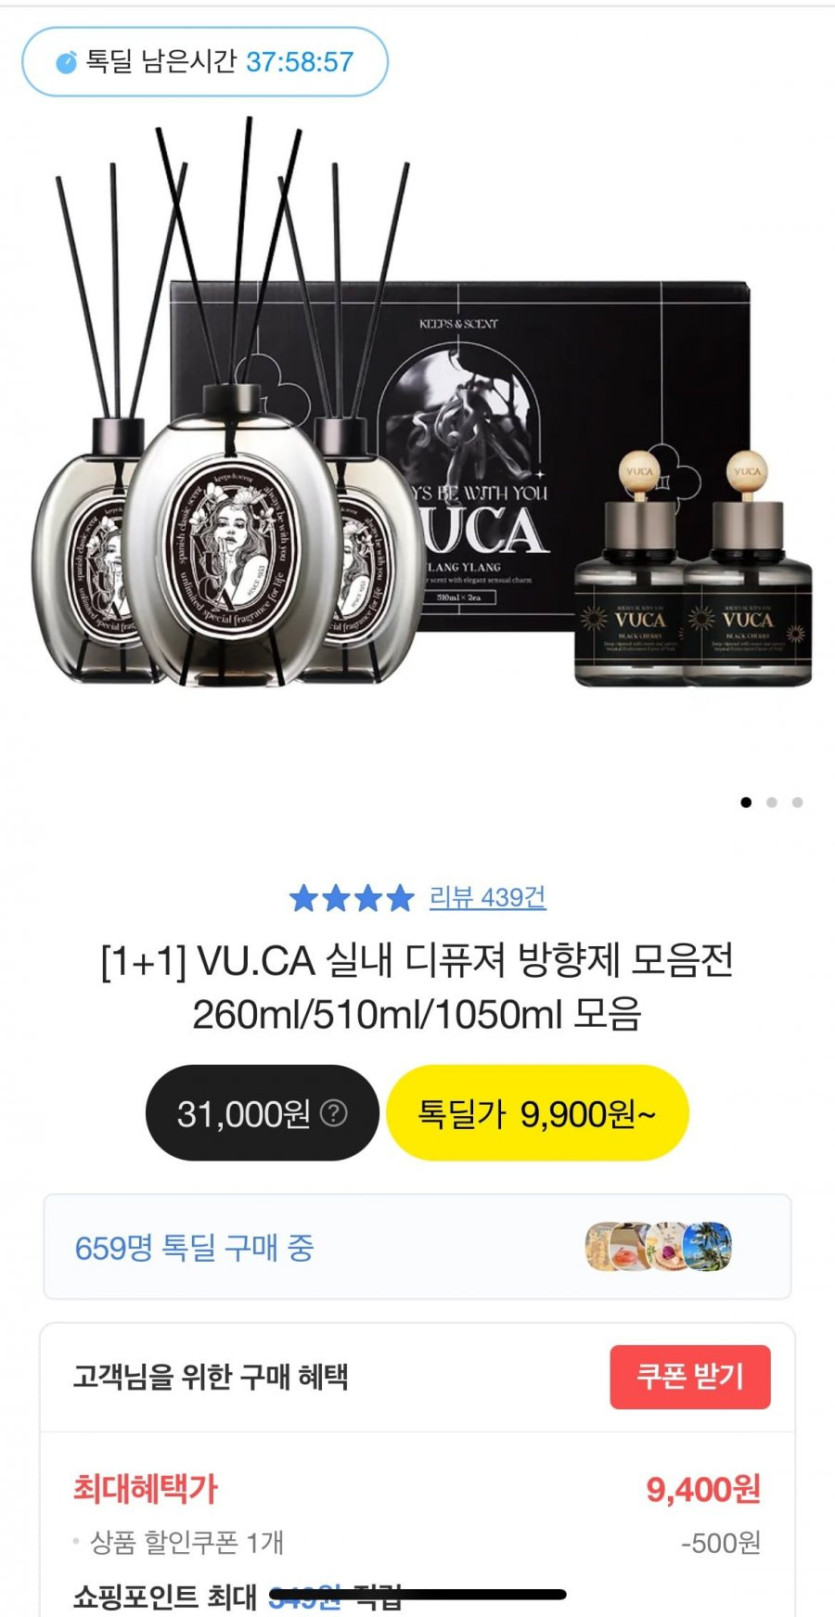The image size is (835, 1617).
Task: Tap the 최대혜택가 9,400원 price row
Action: [x=417, y=1489]
